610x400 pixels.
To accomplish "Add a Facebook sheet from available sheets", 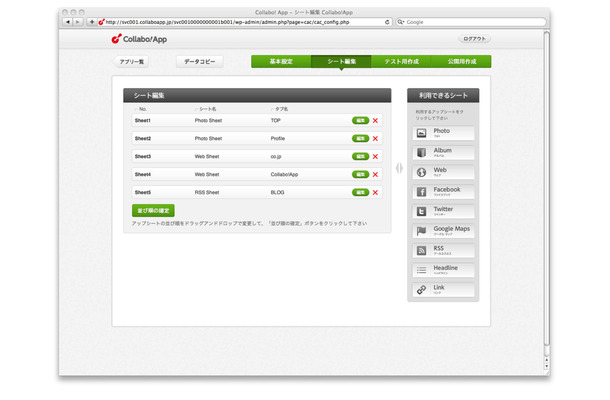I will click(x=443, y=192).
